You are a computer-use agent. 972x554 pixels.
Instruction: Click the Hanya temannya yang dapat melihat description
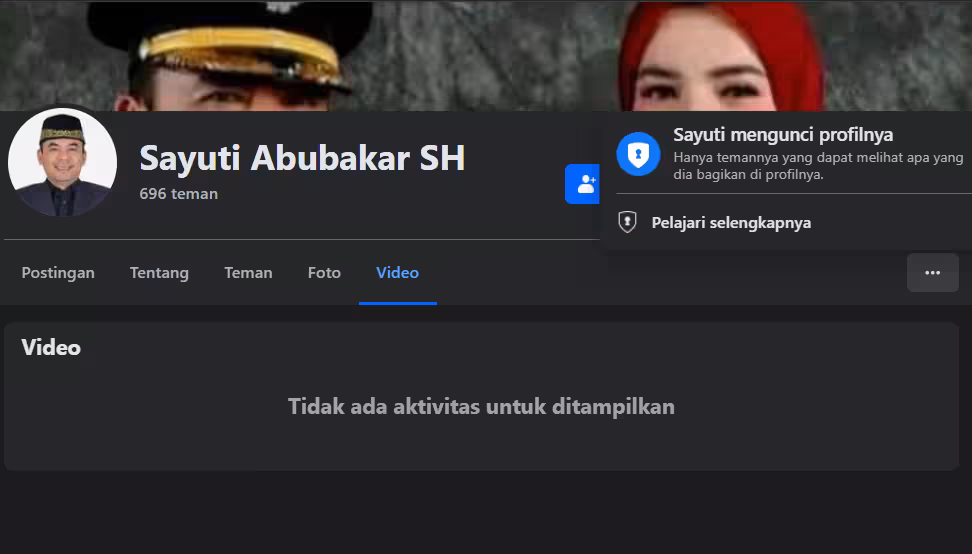[x=818, y=166]
